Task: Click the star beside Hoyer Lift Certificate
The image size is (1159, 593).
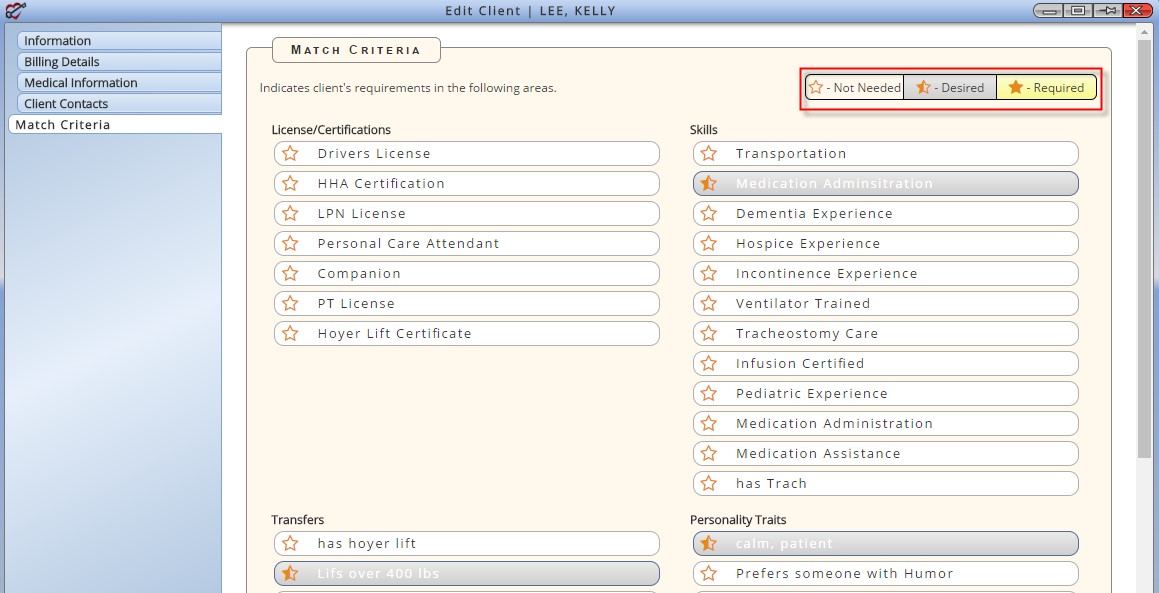Action: pos(290,333)
